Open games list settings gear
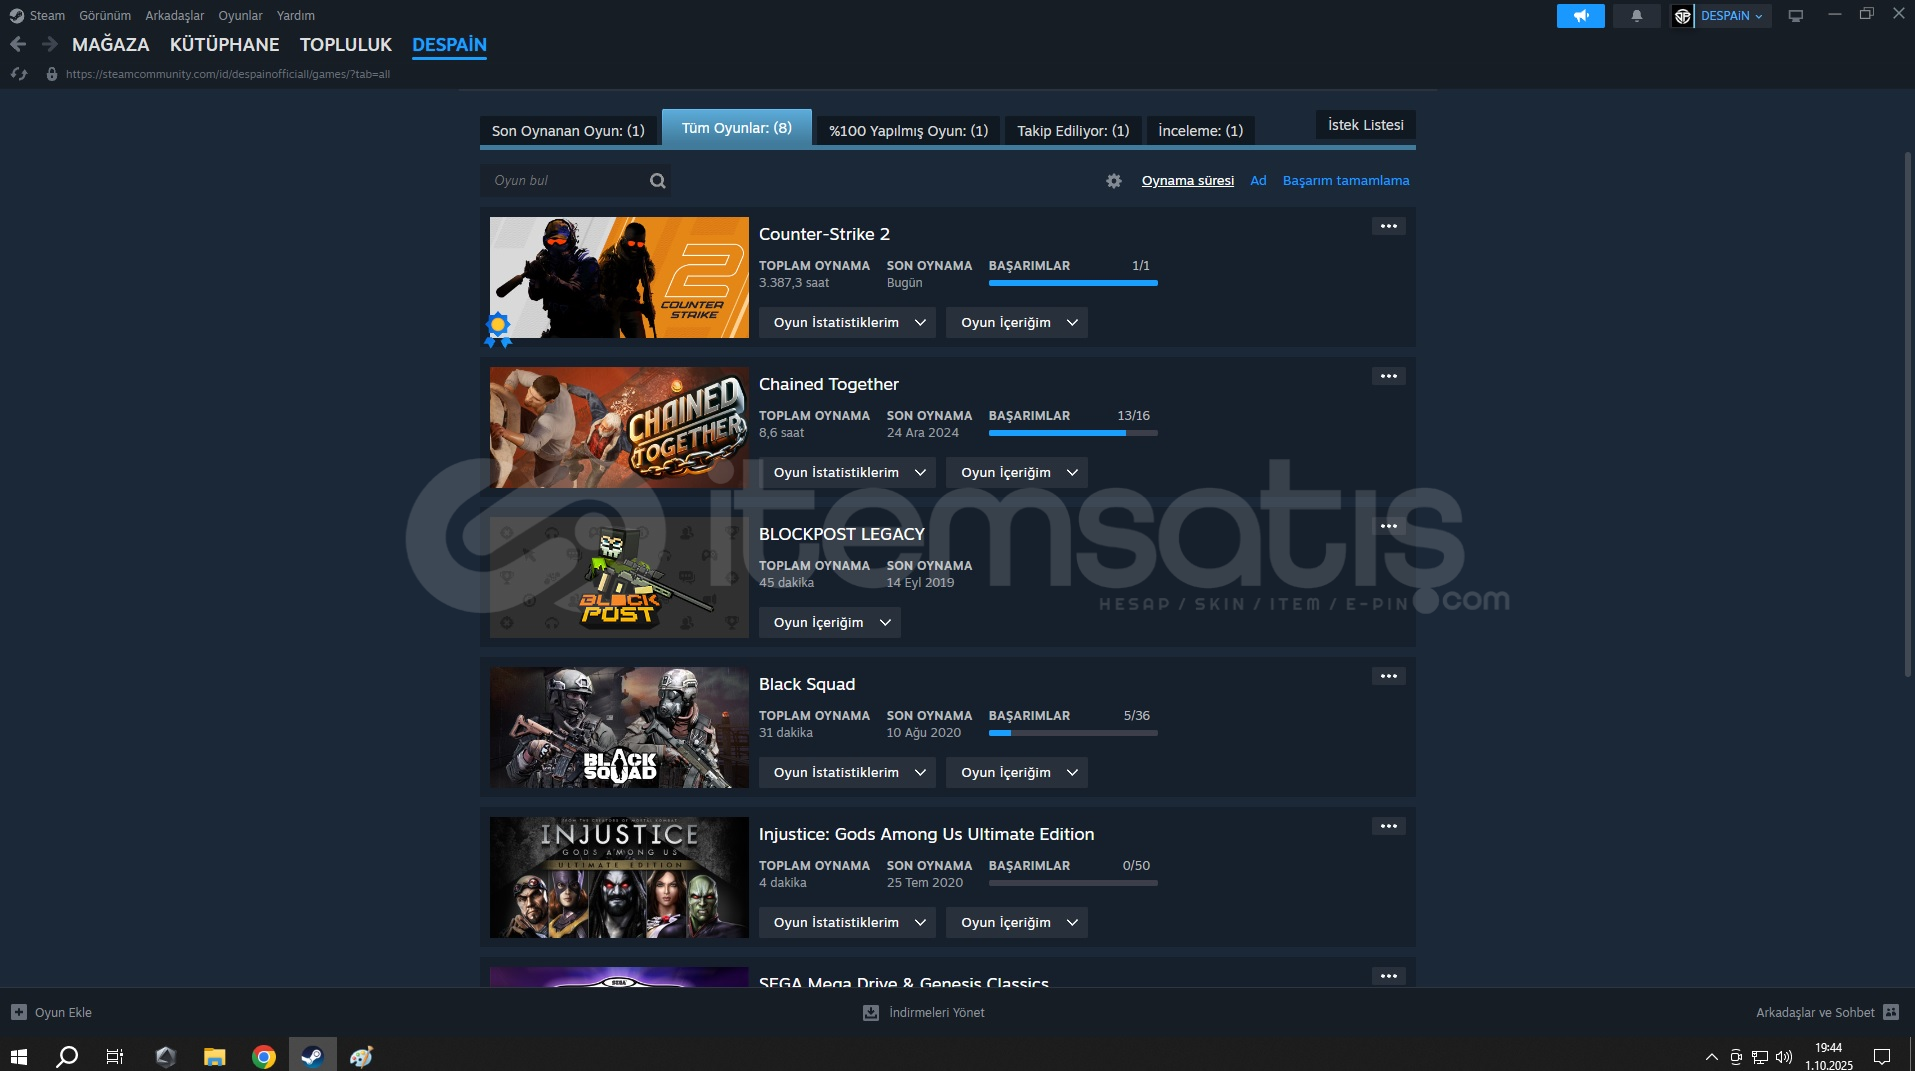 click(1114, 181)
